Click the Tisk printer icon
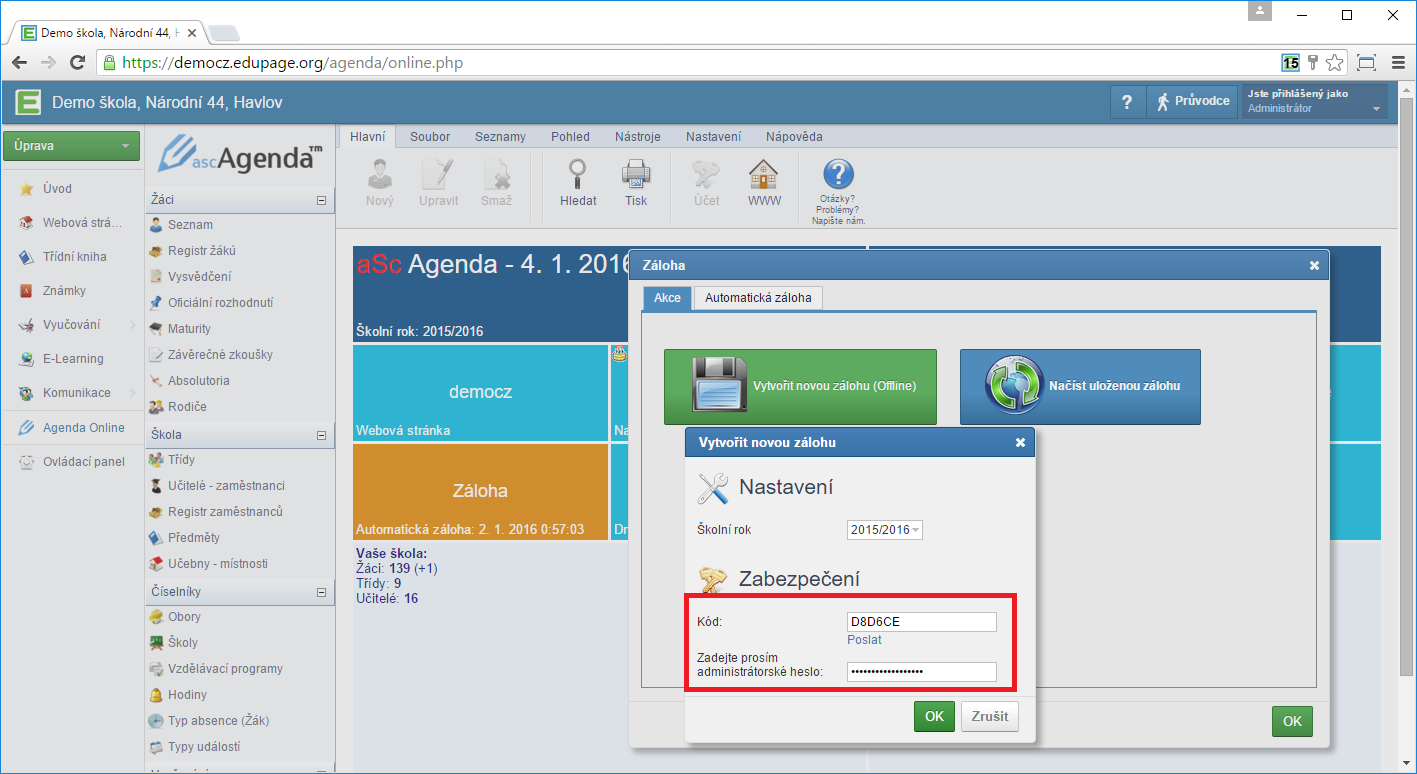1417x774 pixels. tap(636, 174)
